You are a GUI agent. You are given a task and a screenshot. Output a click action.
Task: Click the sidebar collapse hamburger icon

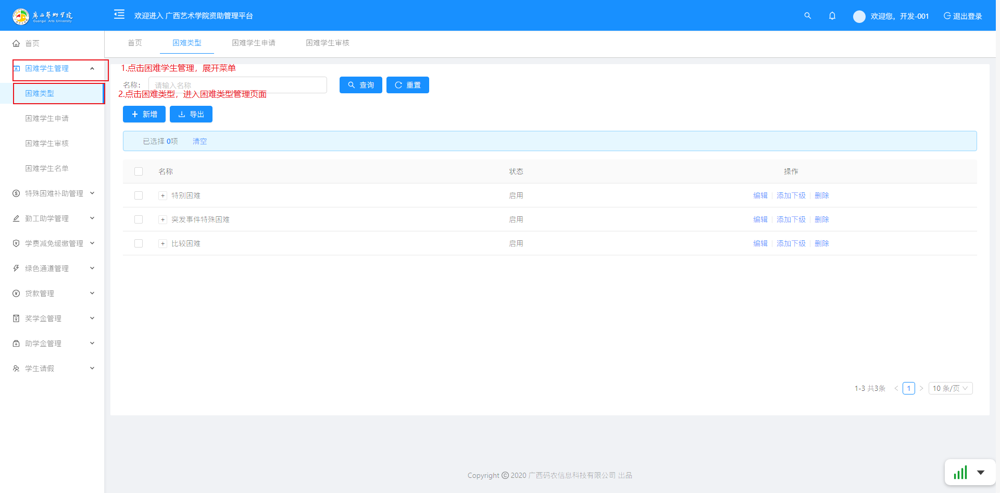(x=119, y=15)
